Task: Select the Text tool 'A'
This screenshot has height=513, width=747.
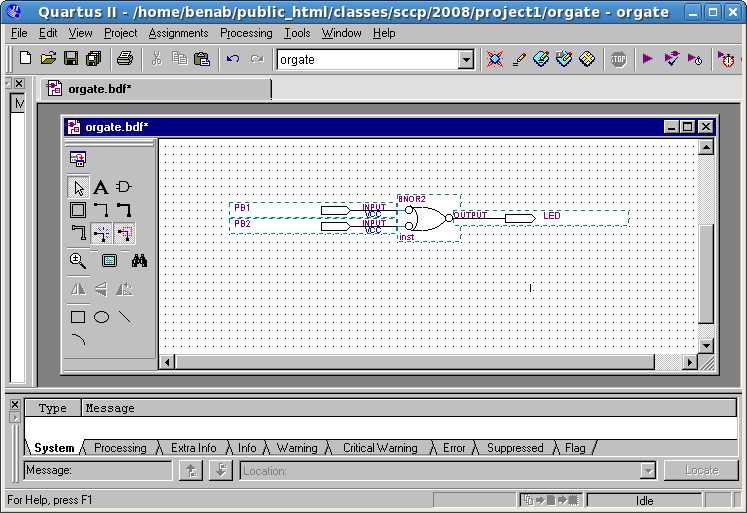Action: (101, 187)
